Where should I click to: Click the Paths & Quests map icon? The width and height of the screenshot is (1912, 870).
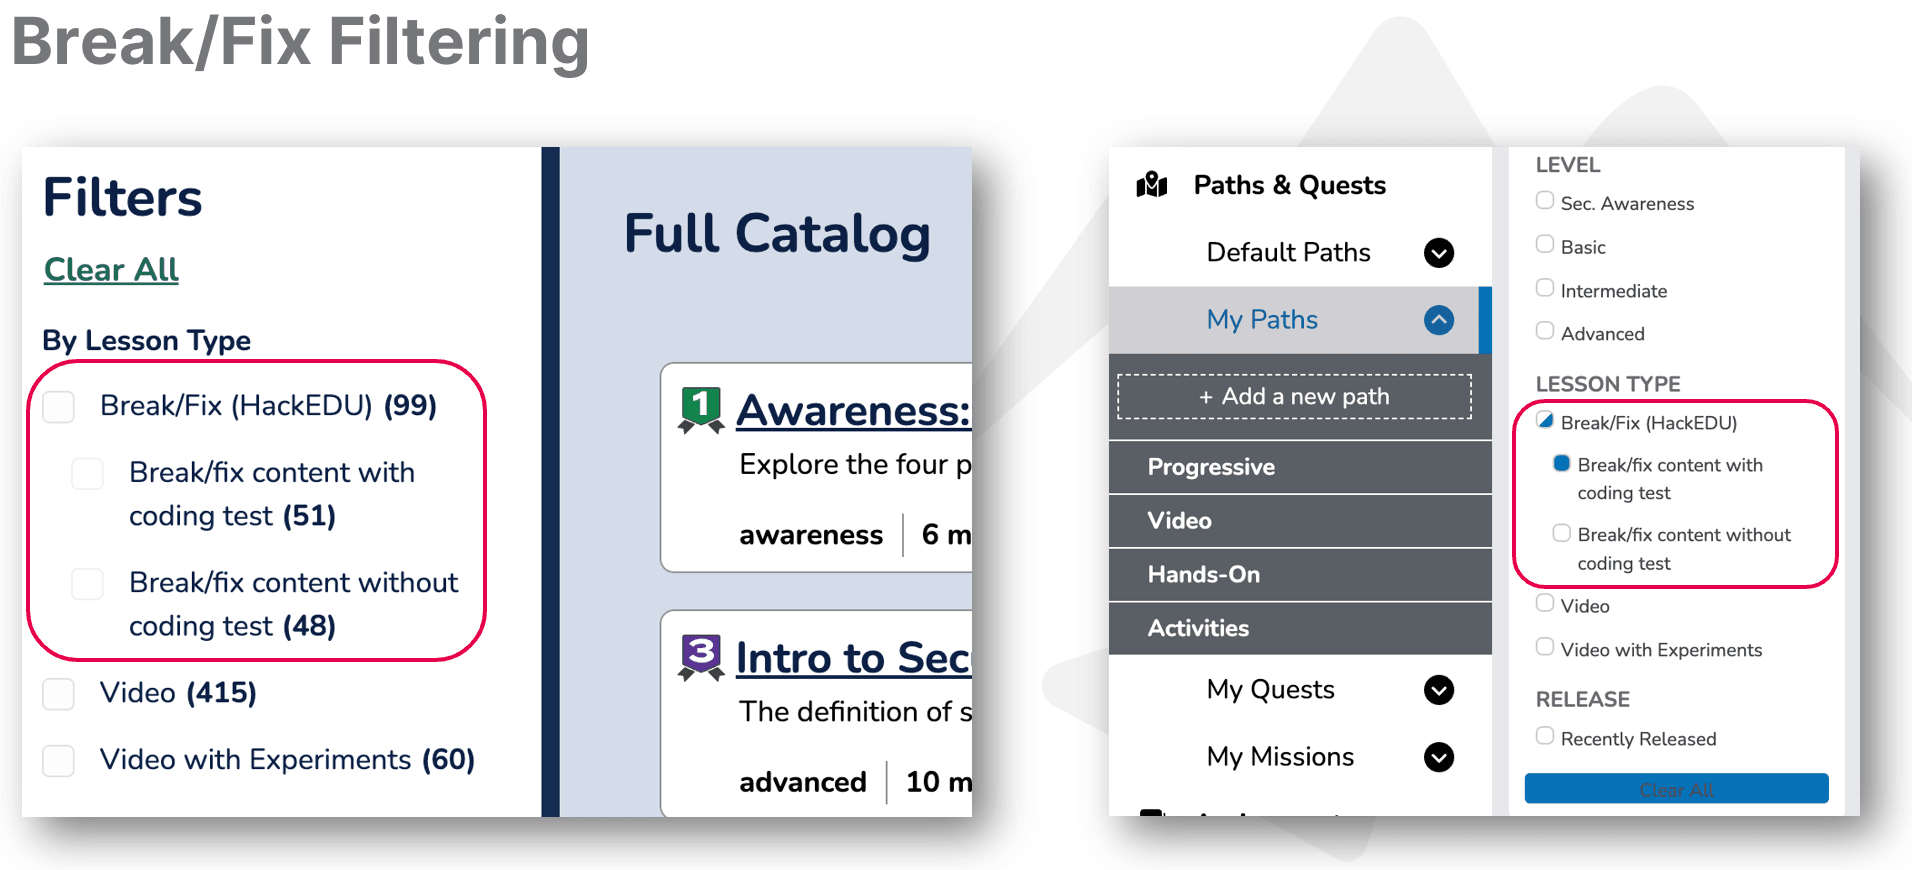(x=1152, y=185)
